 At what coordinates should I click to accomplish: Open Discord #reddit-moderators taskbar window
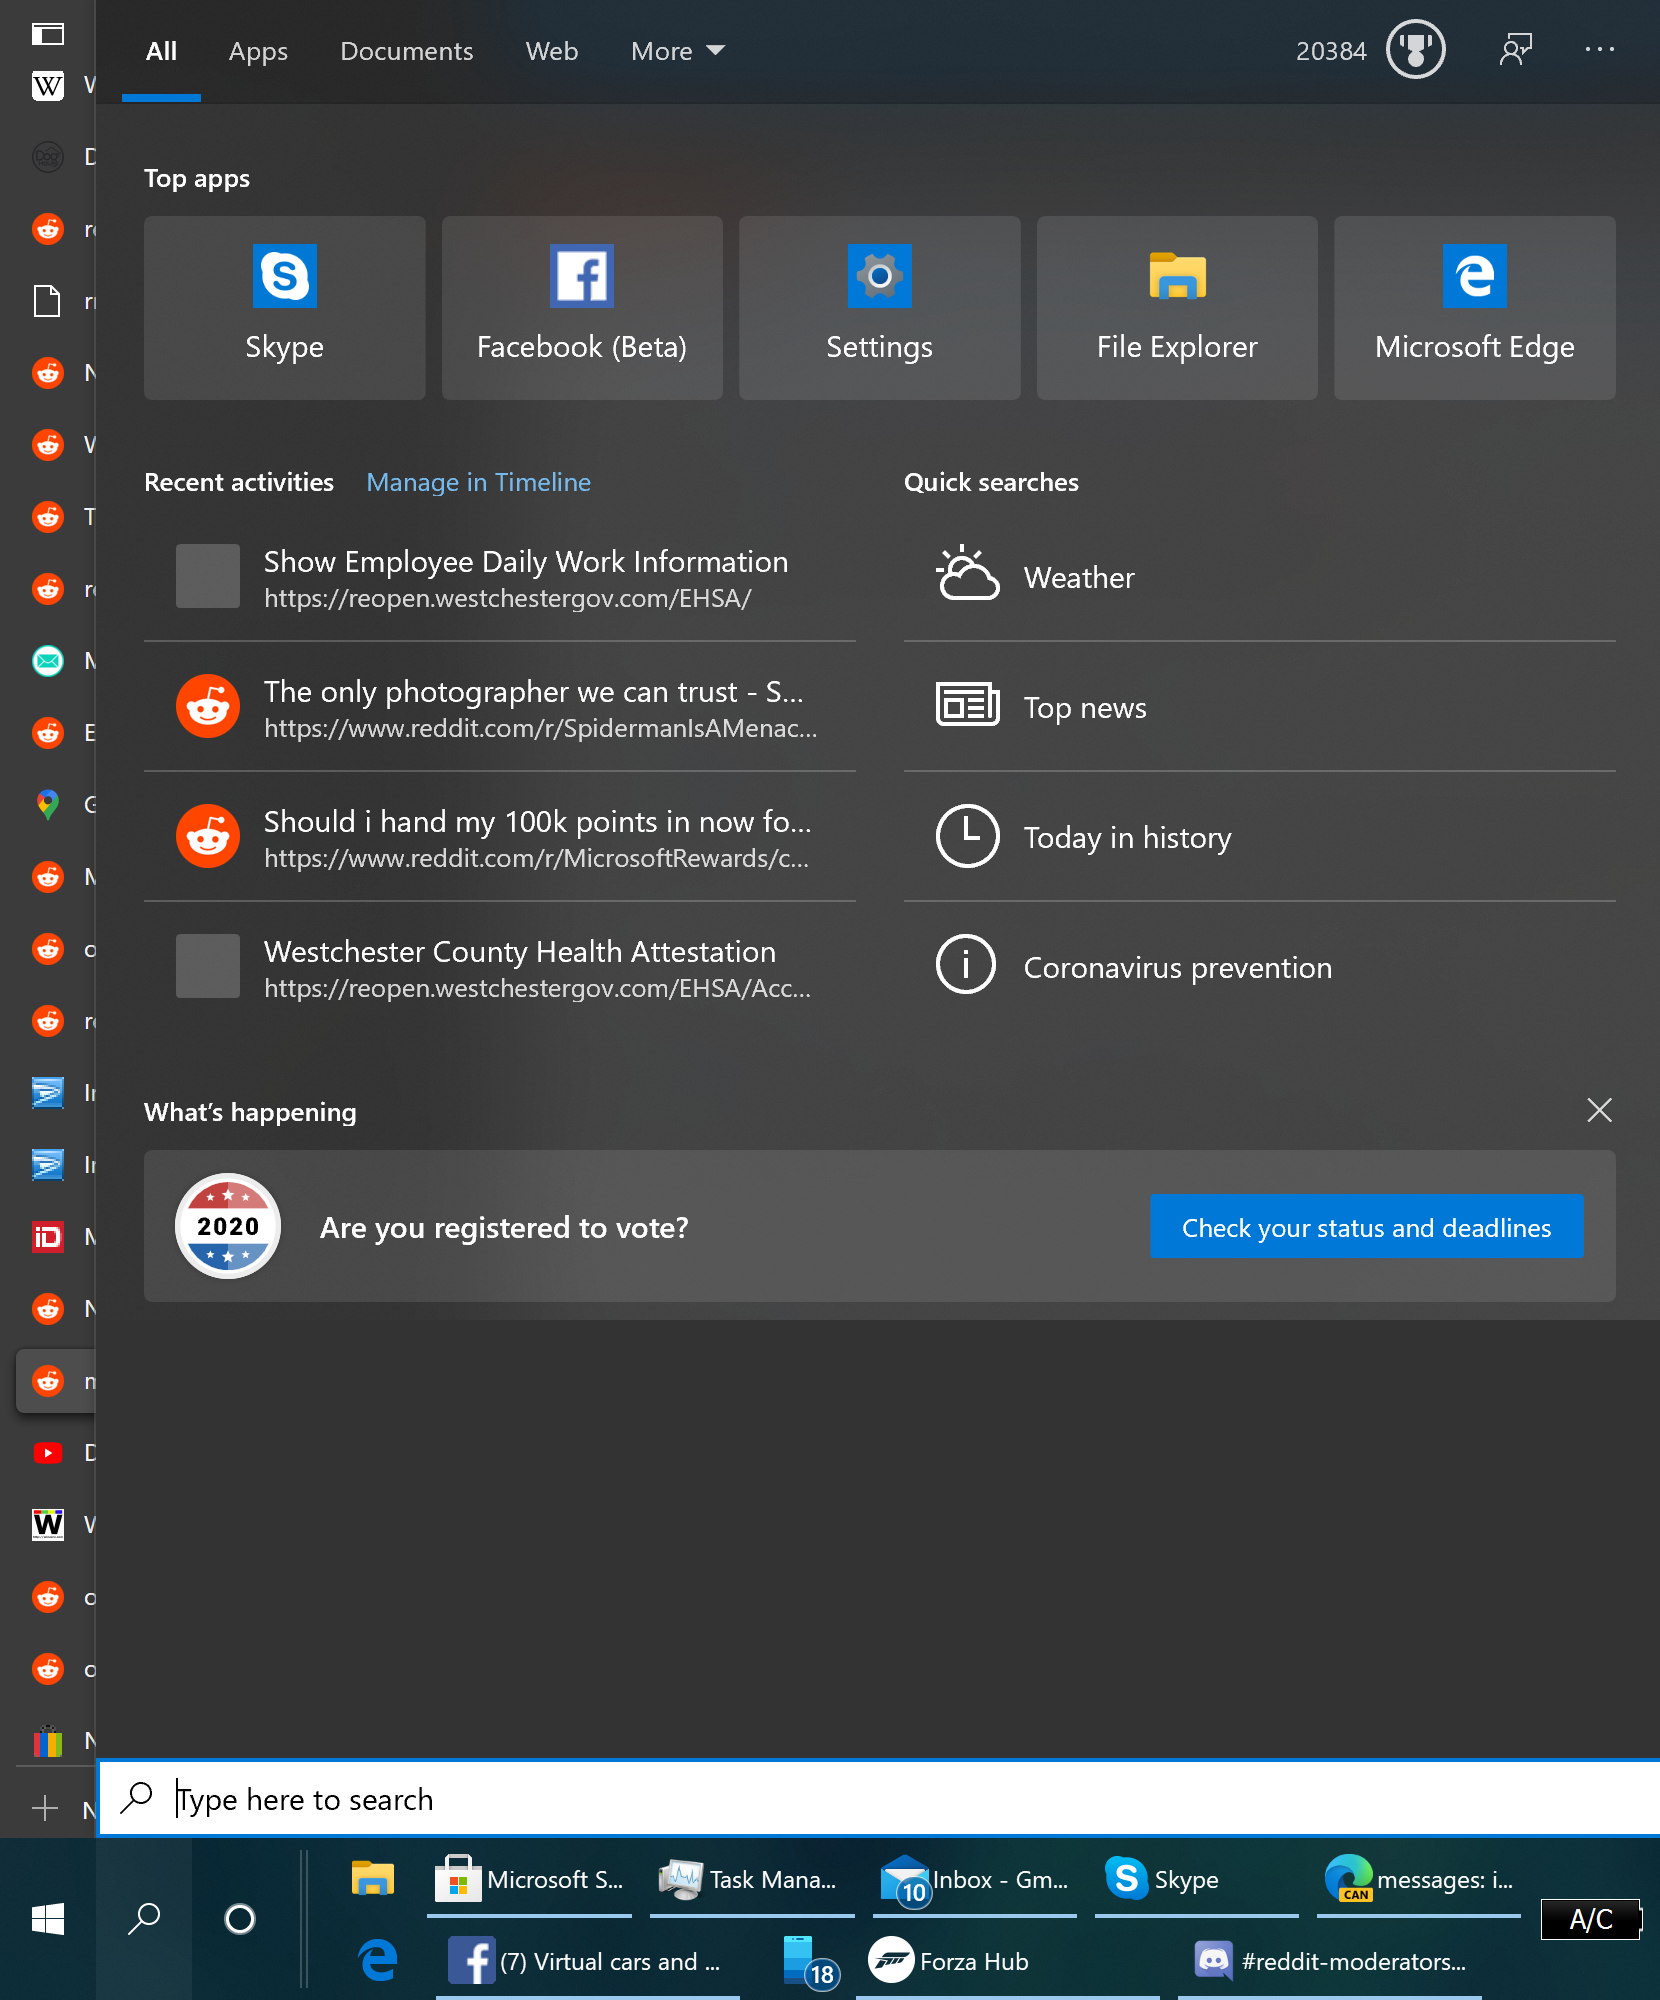(1330, 1962)
